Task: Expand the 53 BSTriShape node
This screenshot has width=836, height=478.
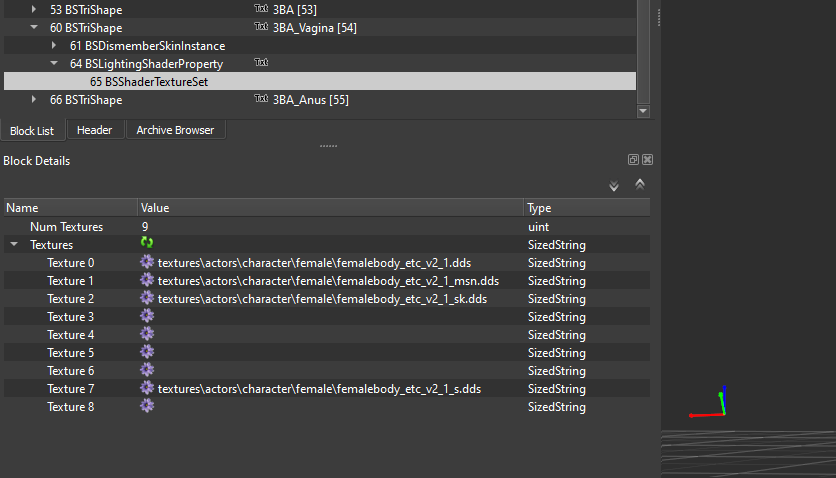Action: coord(34,9)
